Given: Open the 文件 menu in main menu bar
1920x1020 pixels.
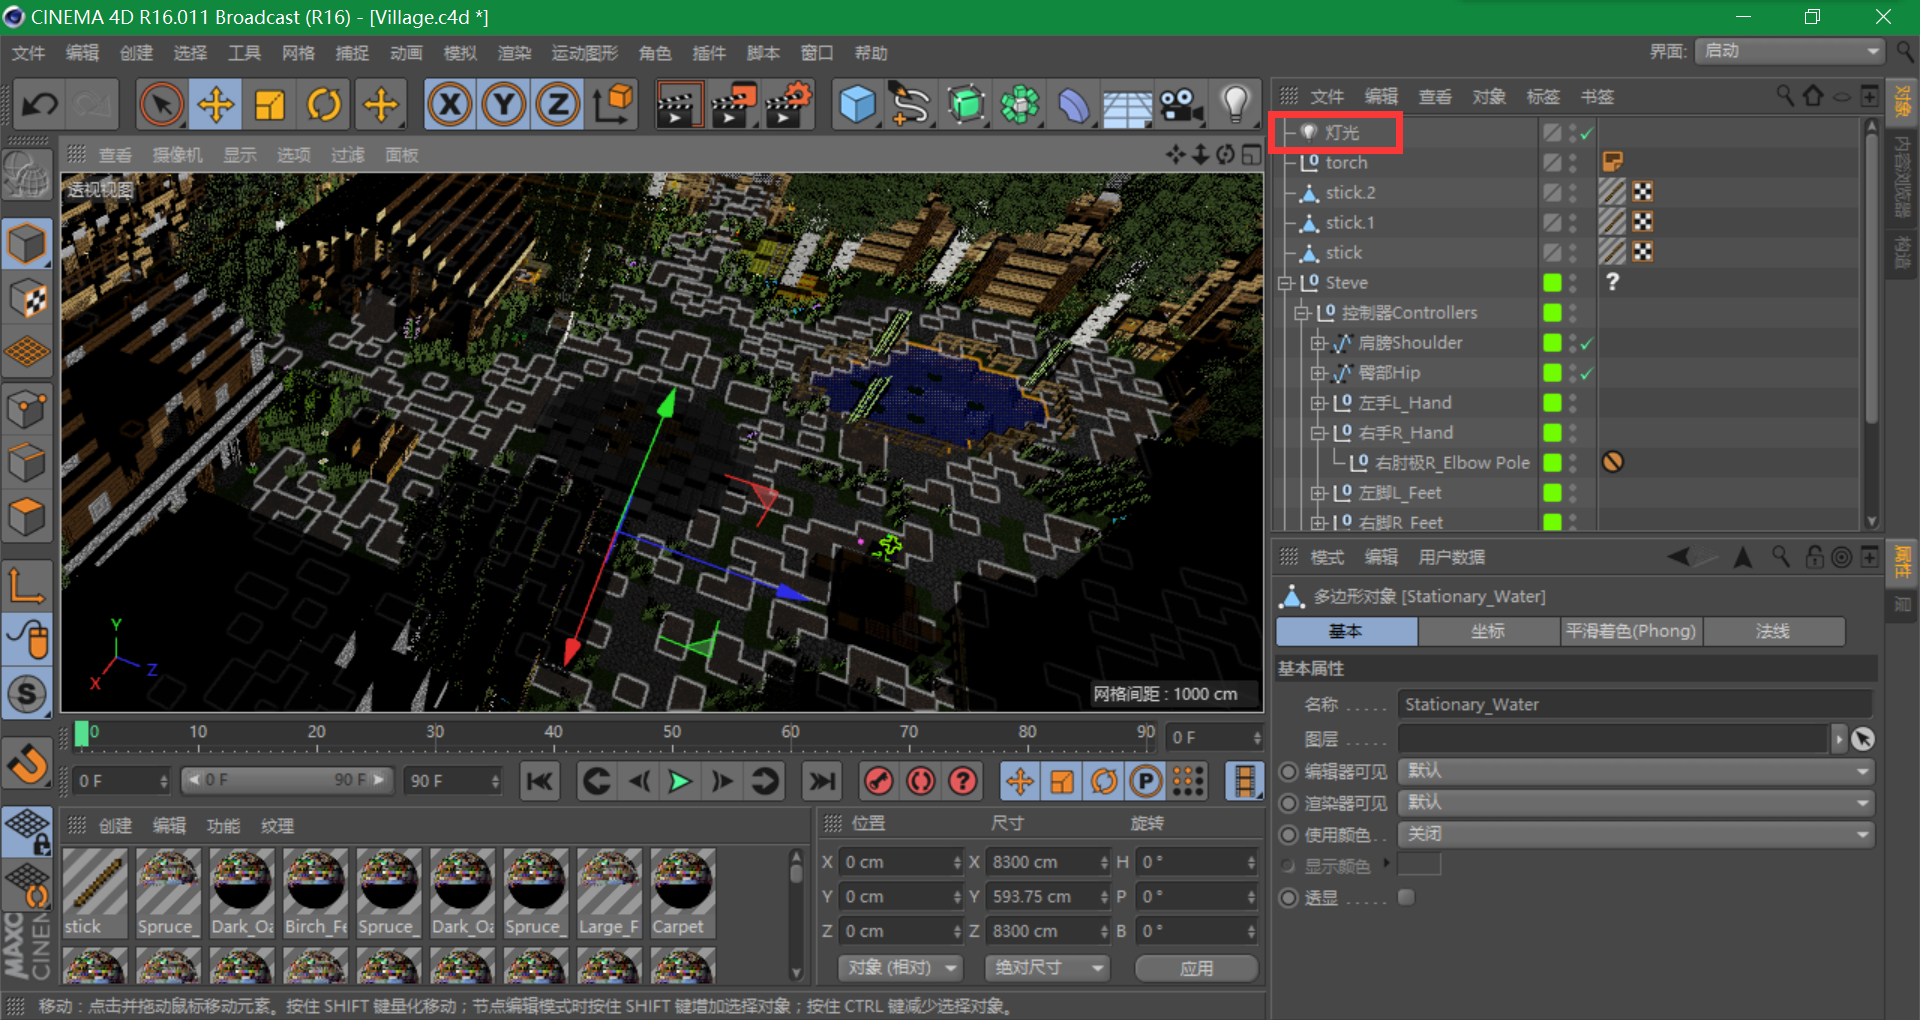Looking at the screenshot, I should (28, 53).
